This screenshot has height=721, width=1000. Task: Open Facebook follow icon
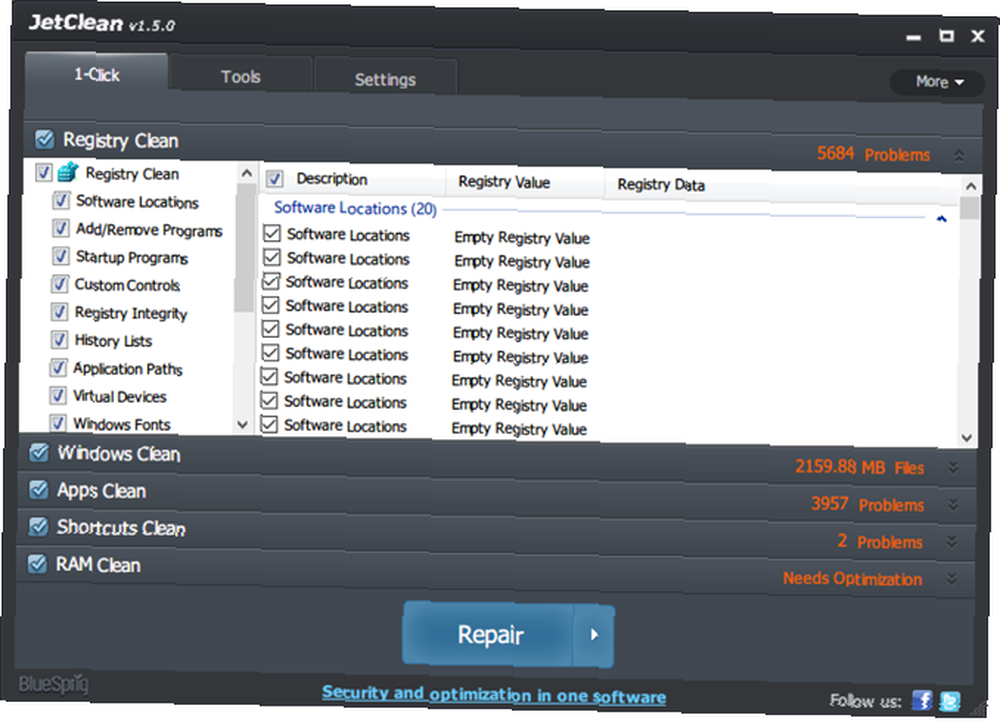coord(922,700)
